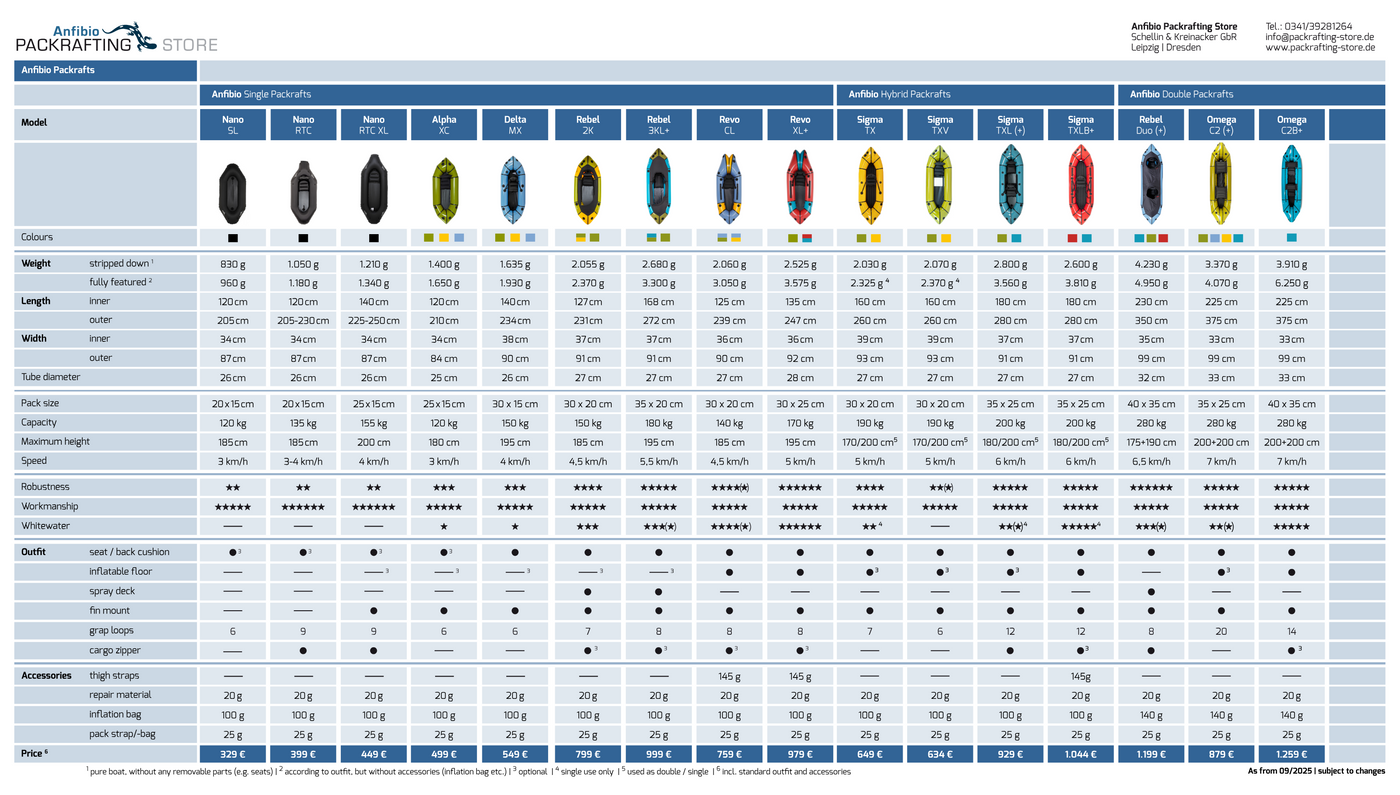Open the www.packrafting-store.de website link

point(1320,47)
